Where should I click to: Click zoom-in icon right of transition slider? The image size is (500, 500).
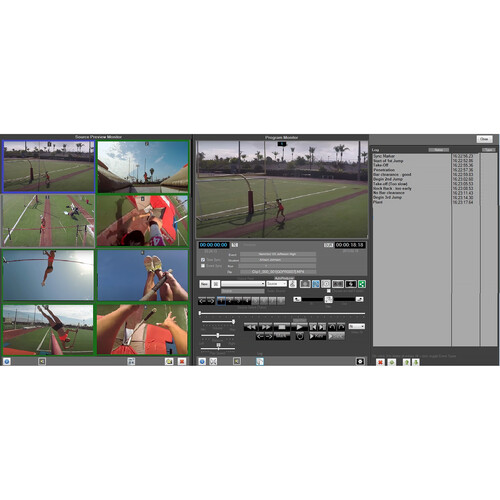(359, 299)
